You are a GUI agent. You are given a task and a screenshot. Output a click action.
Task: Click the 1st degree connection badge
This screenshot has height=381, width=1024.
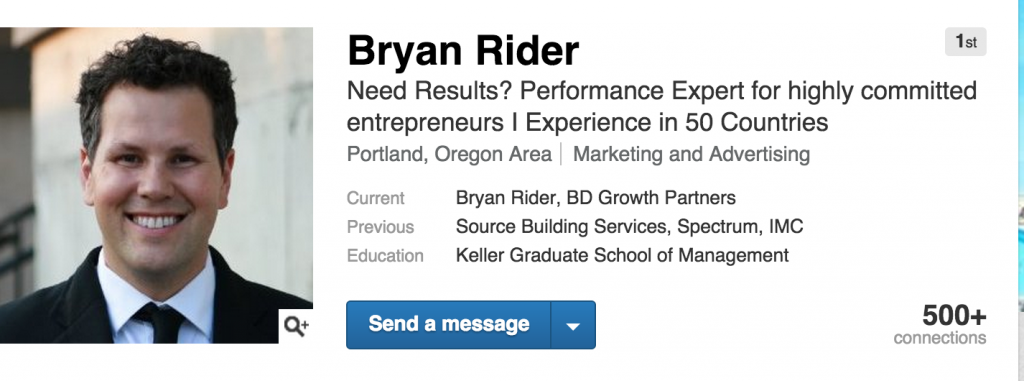tap(965, 42)
